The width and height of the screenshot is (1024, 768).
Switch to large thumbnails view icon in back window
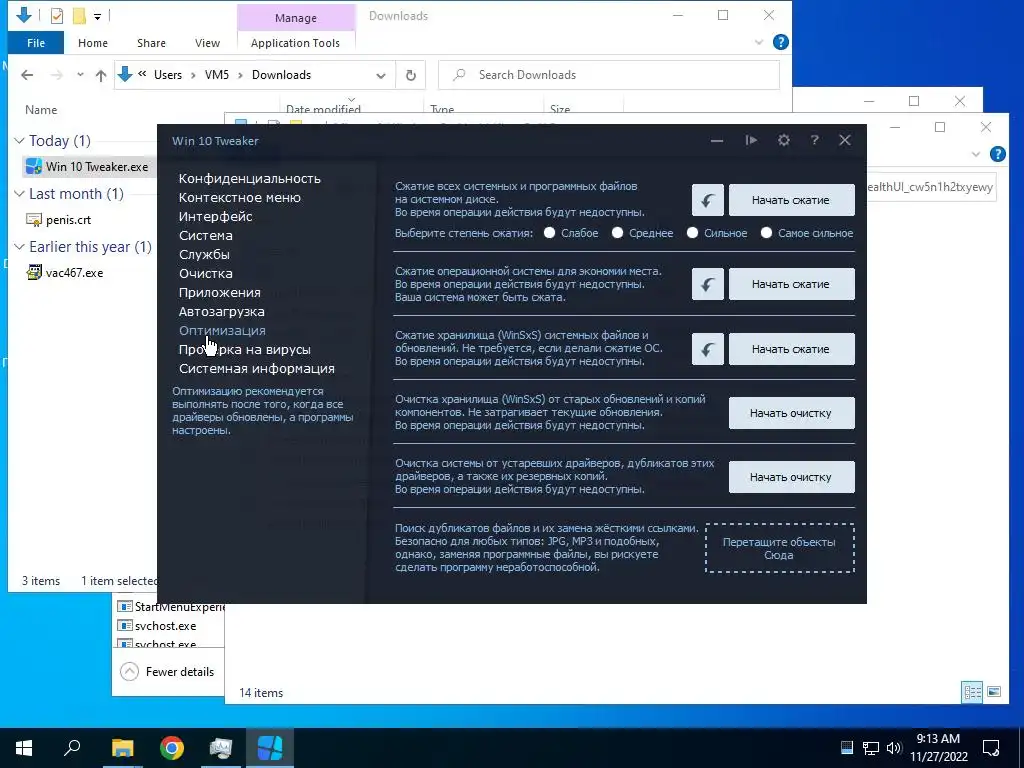pos(994,692)
